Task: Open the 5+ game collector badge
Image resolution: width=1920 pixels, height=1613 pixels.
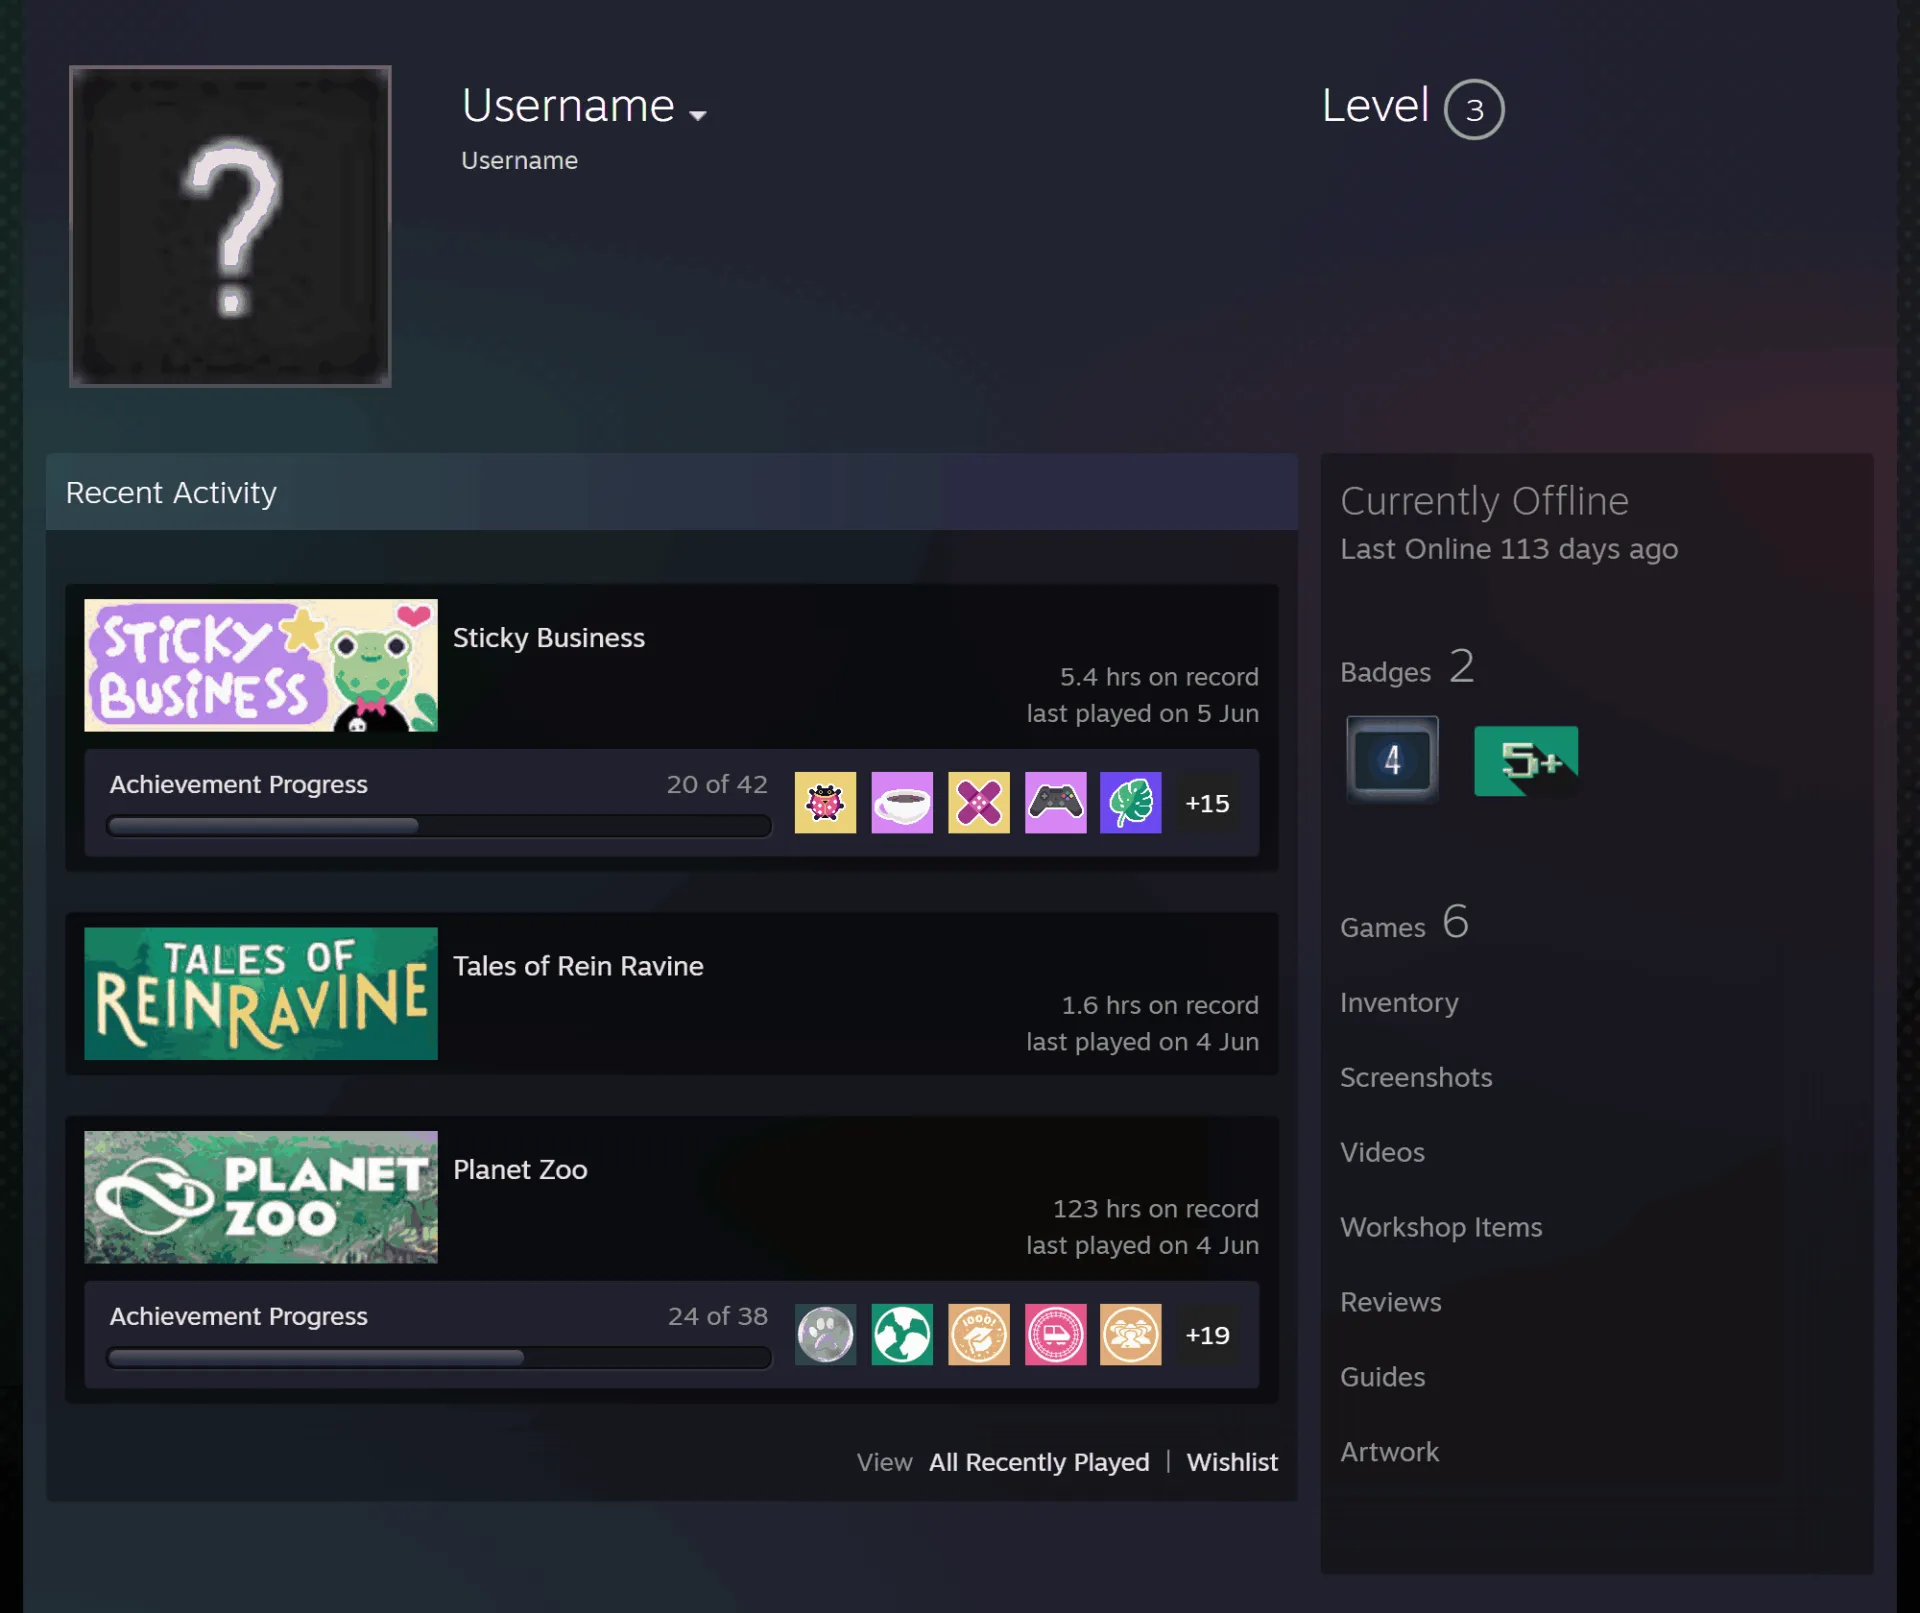Action: click(1526, 761)
